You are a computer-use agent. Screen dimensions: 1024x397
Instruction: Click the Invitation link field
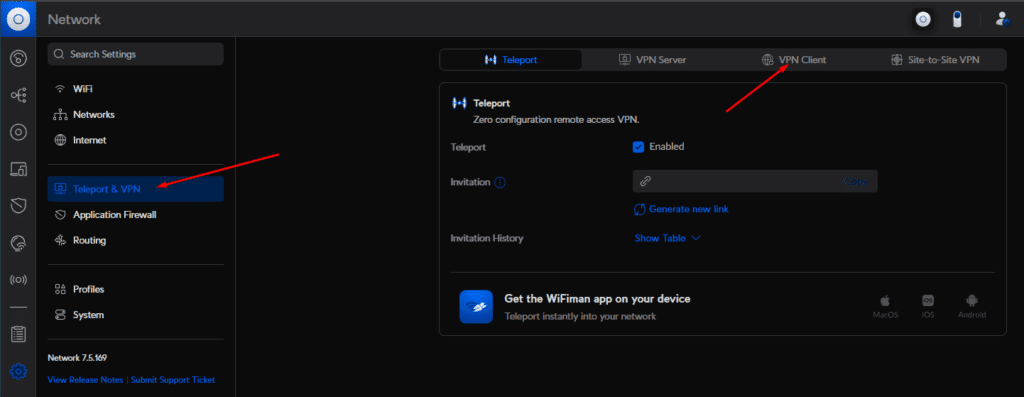pos(755,182)
